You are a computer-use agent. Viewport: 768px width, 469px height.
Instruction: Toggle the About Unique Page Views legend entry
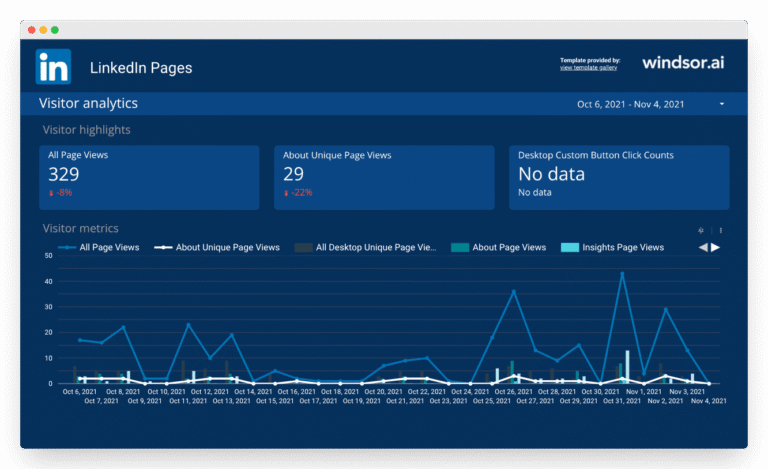pos(217,248)
